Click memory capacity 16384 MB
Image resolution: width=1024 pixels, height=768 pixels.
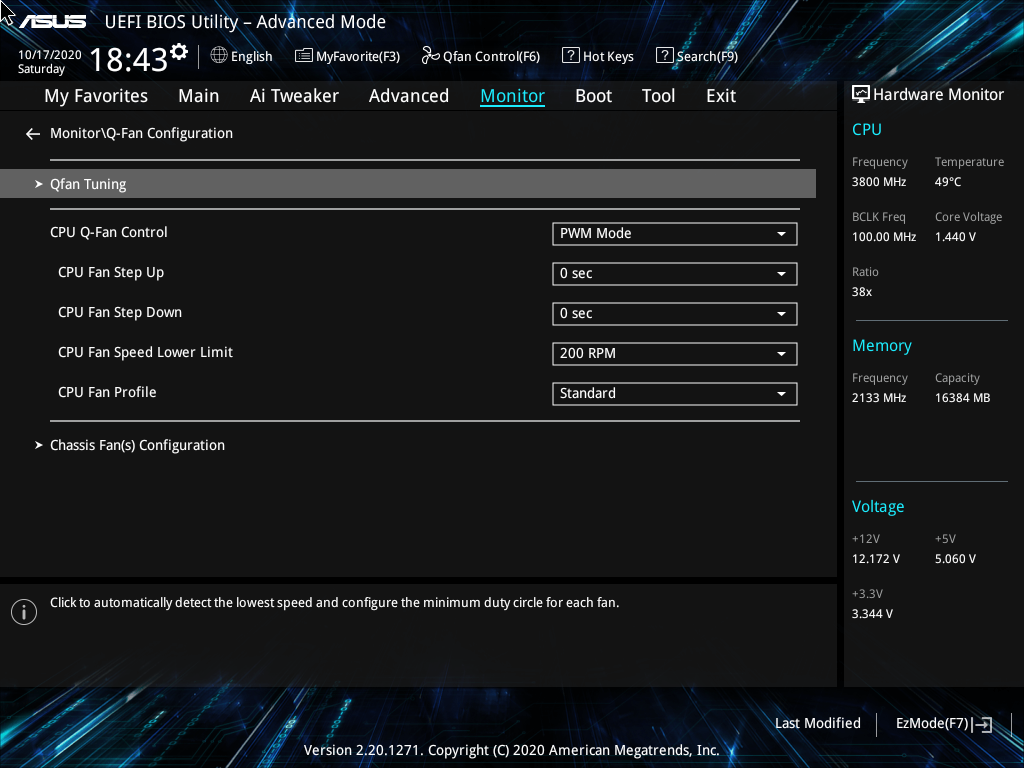coord(962,398)
